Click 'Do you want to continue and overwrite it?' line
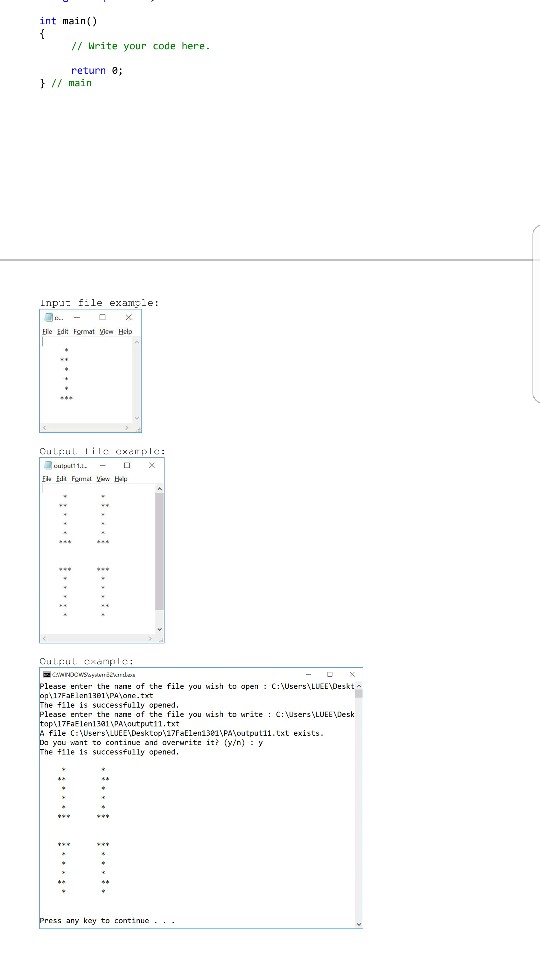This screenshot has width=540, height=960. click(151, 742)
